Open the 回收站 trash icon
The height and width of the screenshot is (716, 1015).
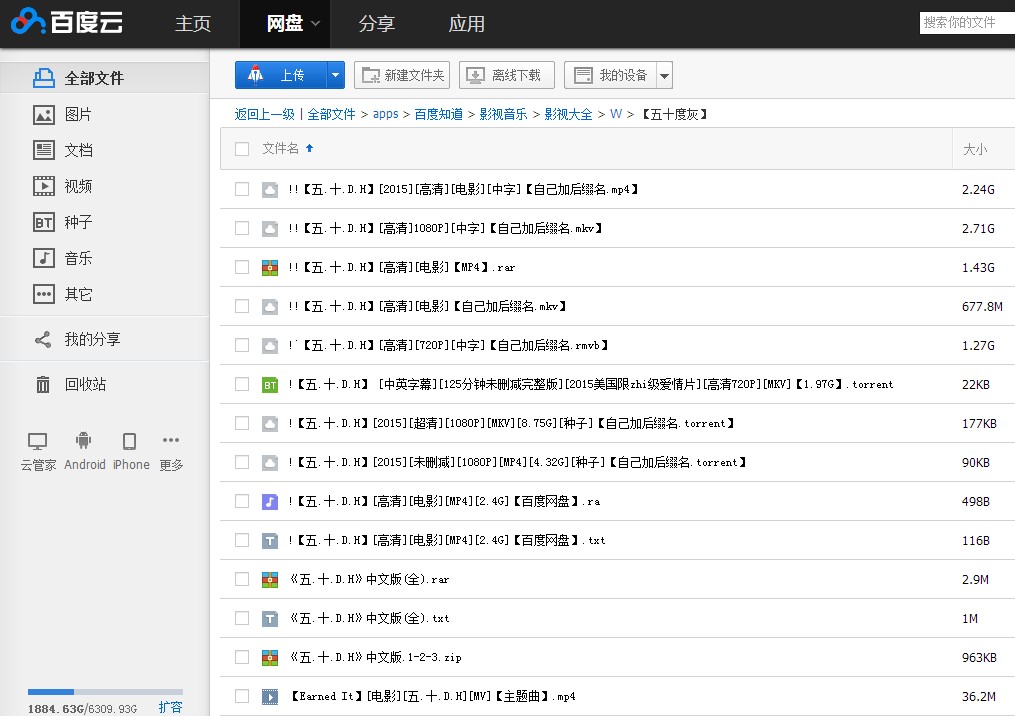click(43, 385)
